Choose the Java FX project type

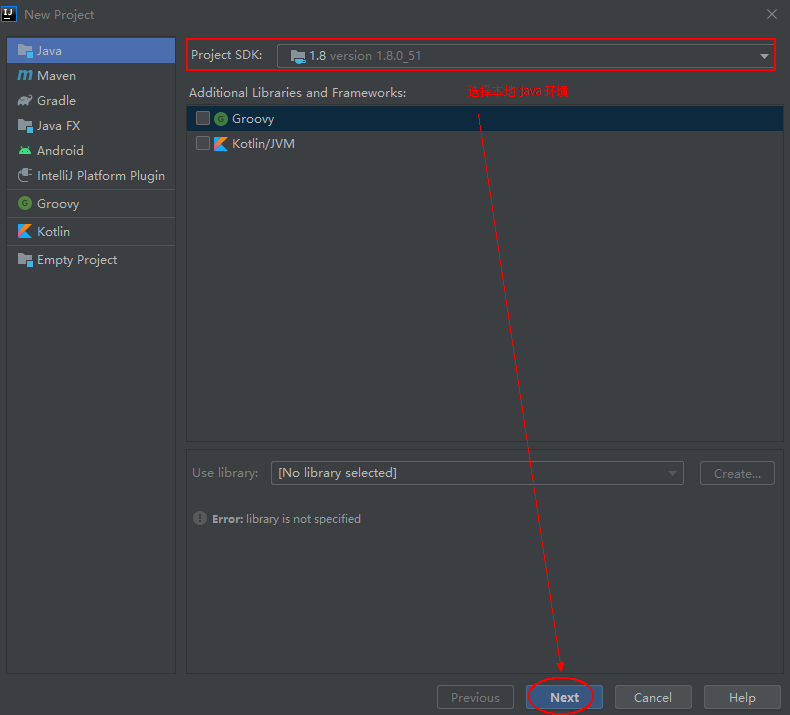[x=91, y=125]
